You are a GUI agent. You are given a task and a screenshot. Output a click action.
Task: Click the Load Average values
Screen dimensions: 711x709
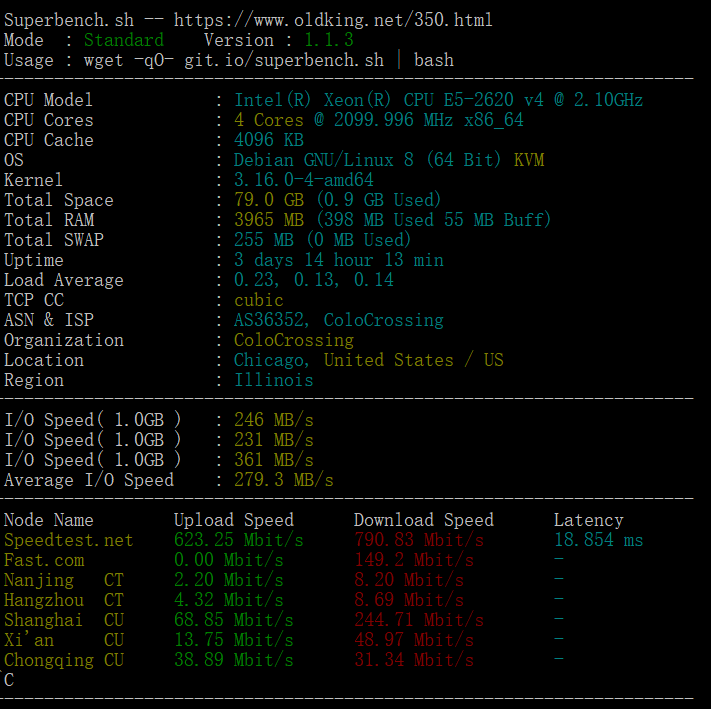pos(313,280)
